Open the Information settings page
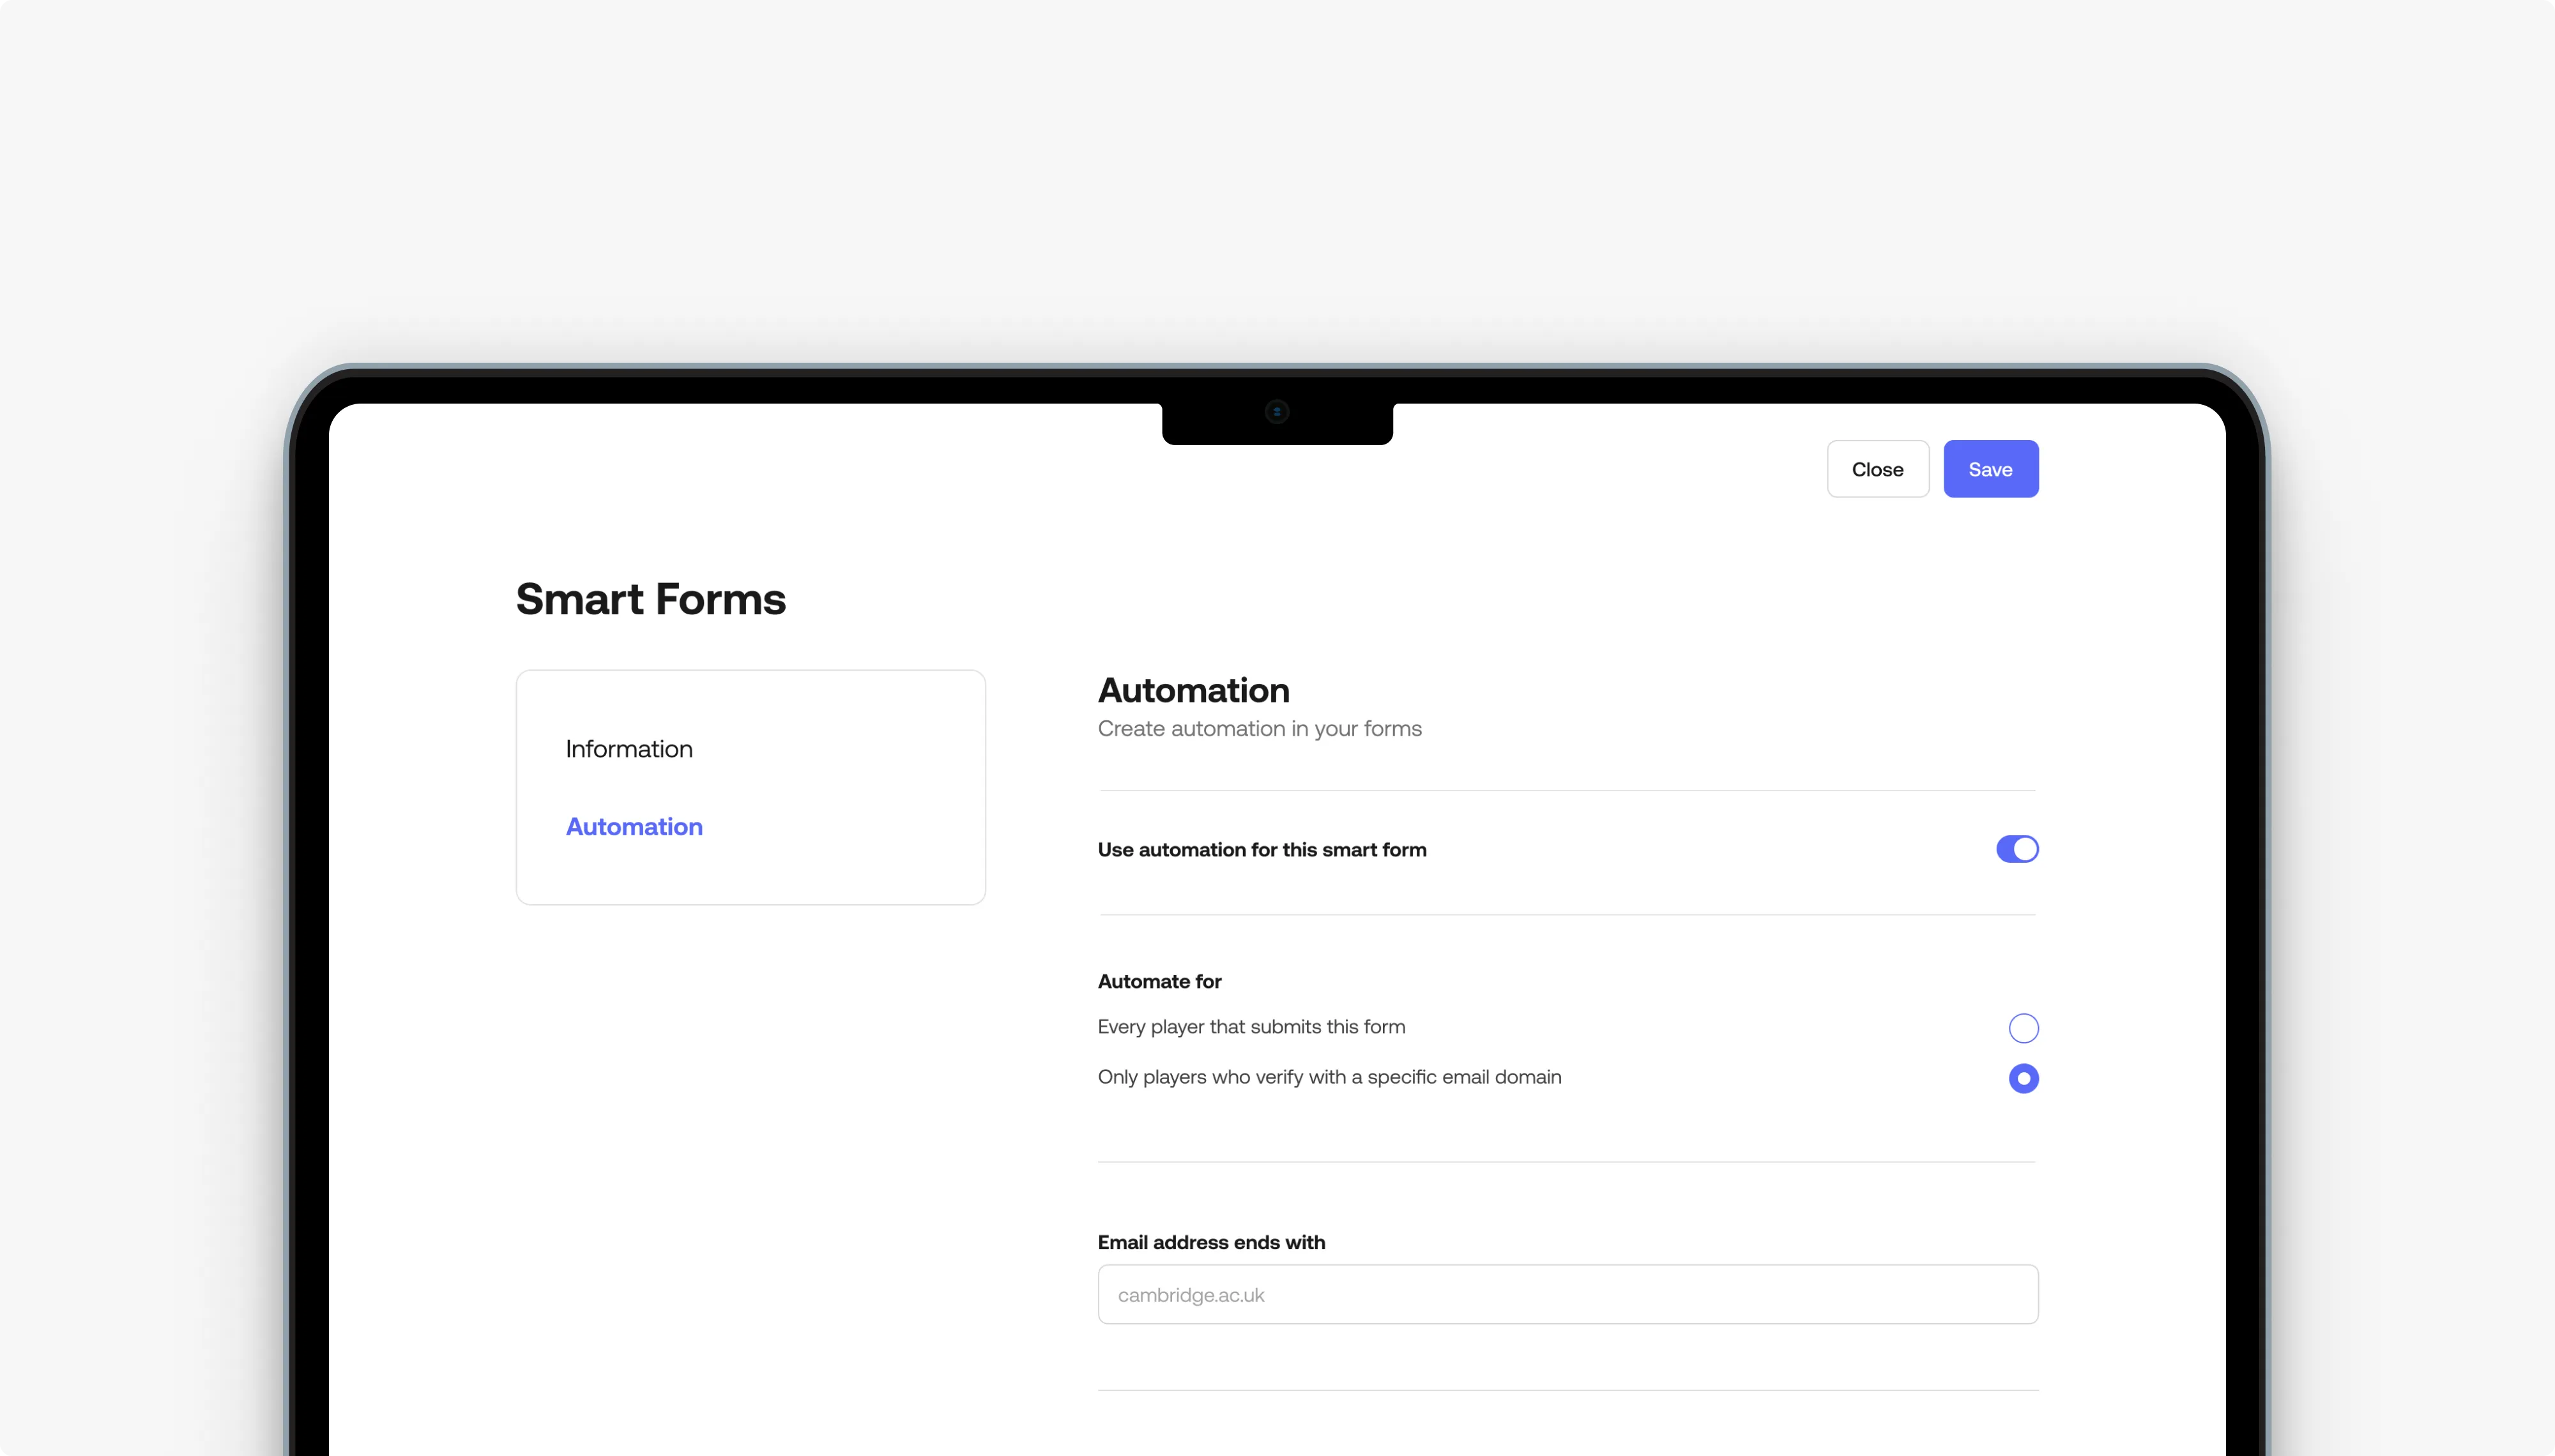 629,748
